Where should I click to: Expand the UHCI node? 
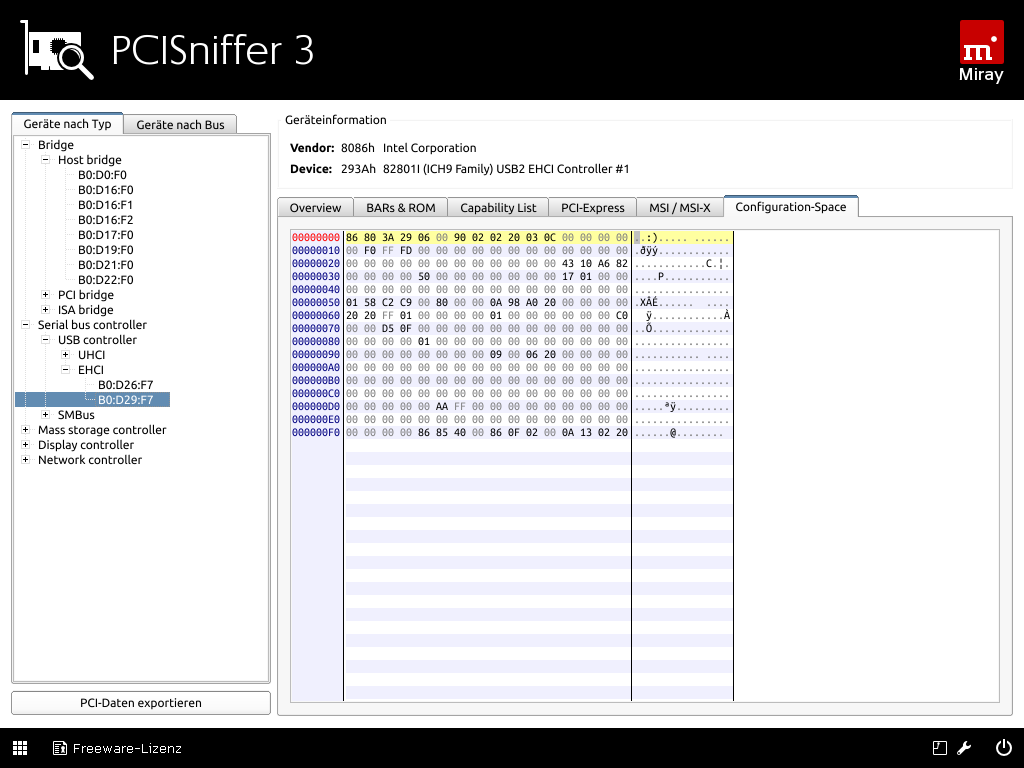[65, 355]
